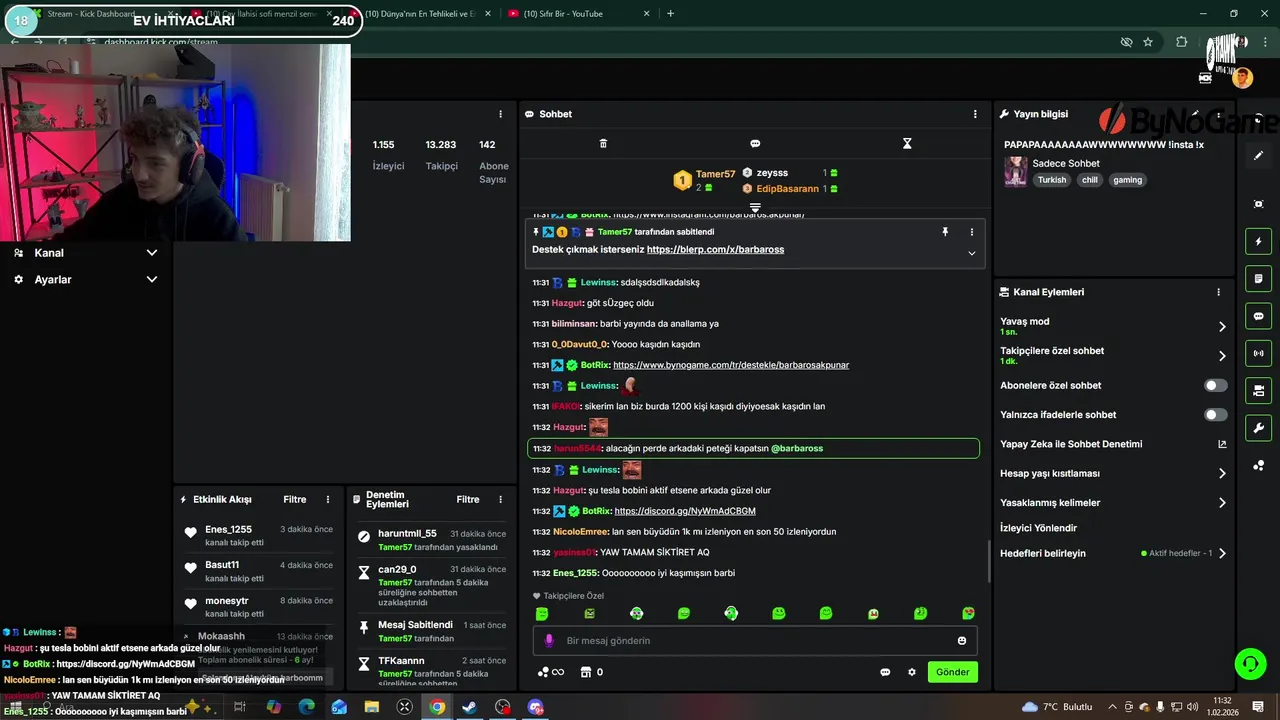Open a new browser tab

pos(670,14)
